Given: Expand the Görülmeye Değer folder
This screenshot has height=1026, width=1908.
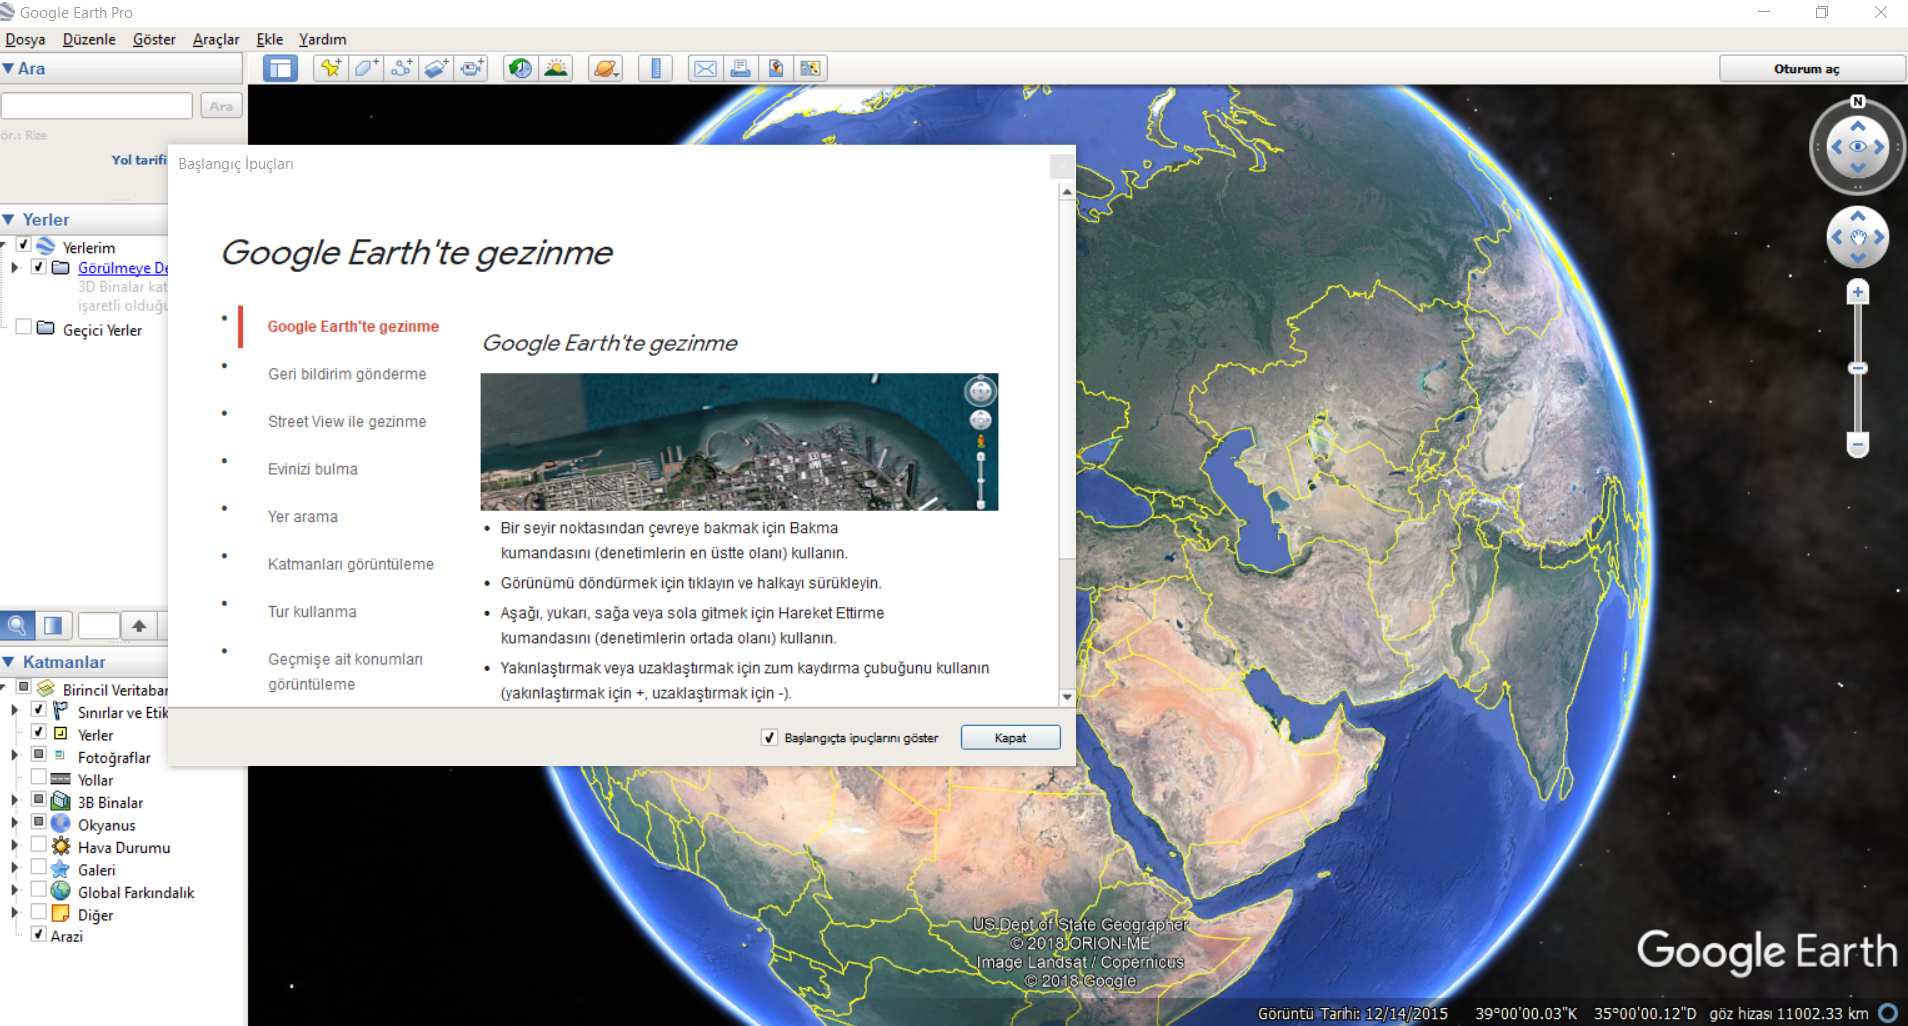Looking at the screenshot, I should (14, 268).
